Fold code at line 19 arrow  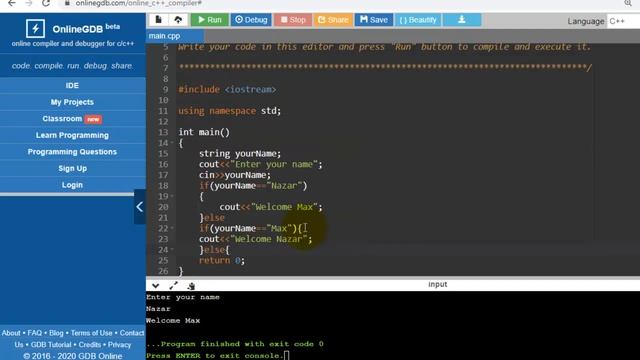coord(172,196)
